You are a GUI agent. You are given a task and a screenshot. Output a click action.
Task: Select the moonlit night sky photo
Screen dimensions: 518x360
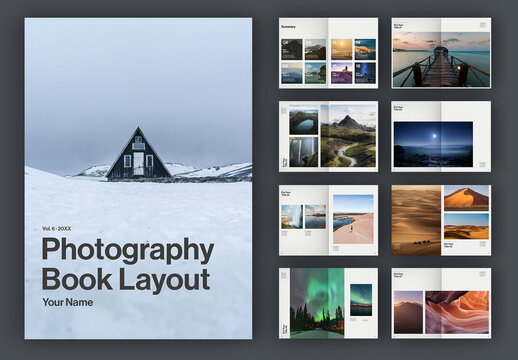click(x=433, y=144)
